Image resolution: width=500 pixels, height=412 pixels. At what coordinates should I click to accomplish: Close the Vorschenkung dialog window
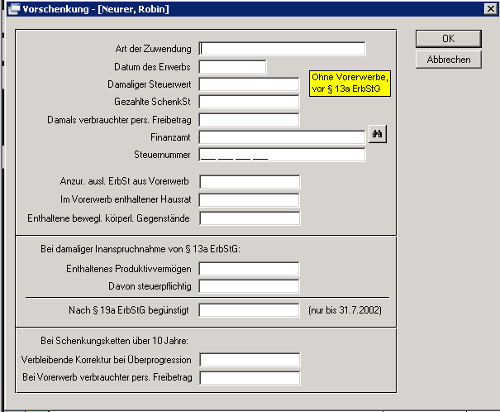(491, 9)
